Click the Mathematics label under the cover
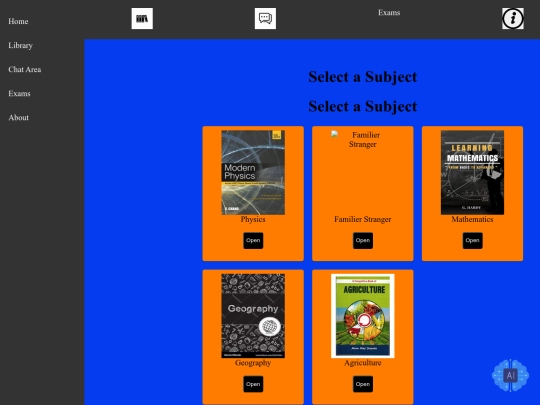 point(472,219)
